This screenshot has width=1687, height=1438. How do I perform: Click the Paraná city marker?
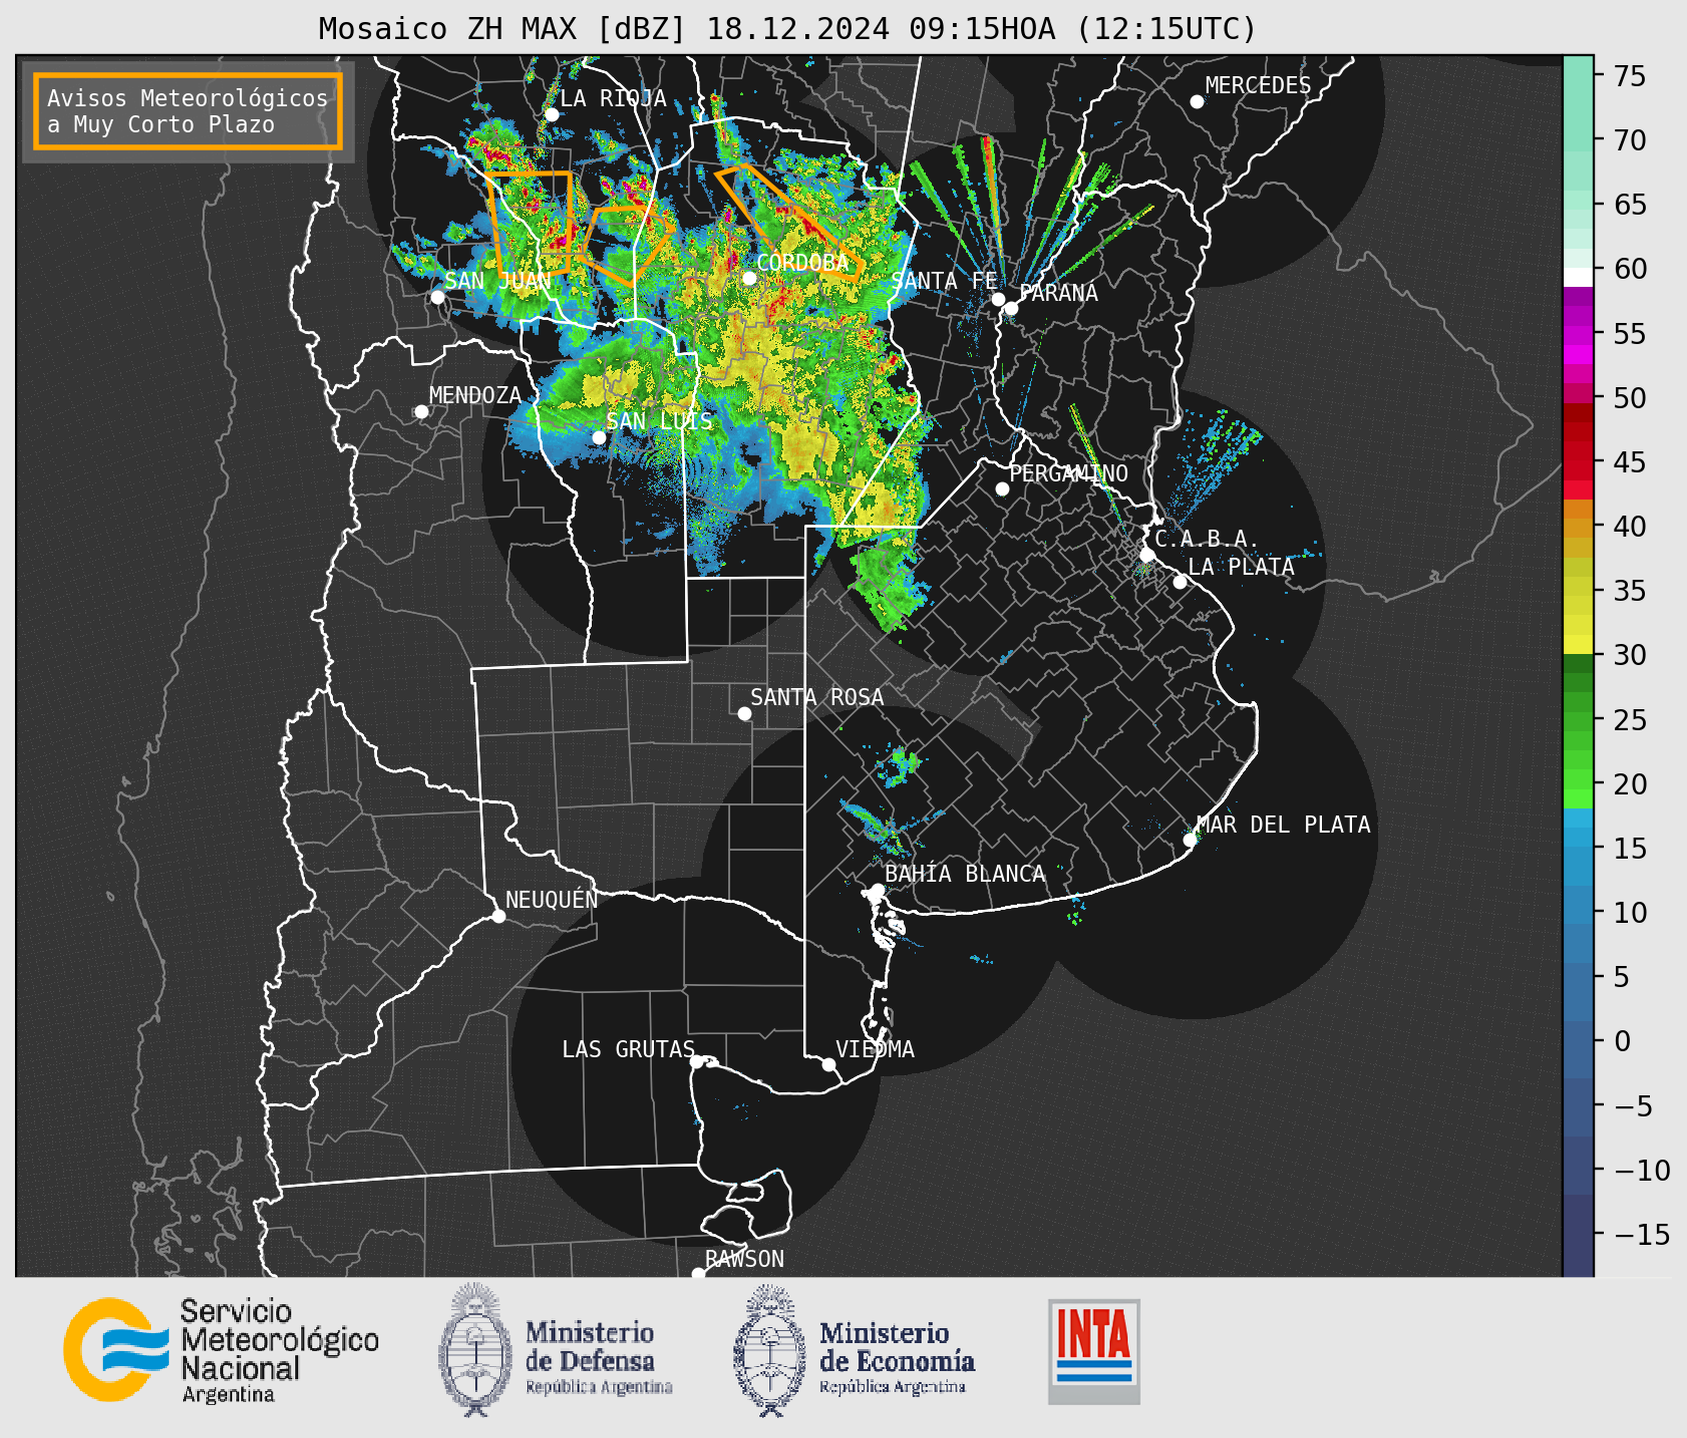click(x=1011, y=308)
